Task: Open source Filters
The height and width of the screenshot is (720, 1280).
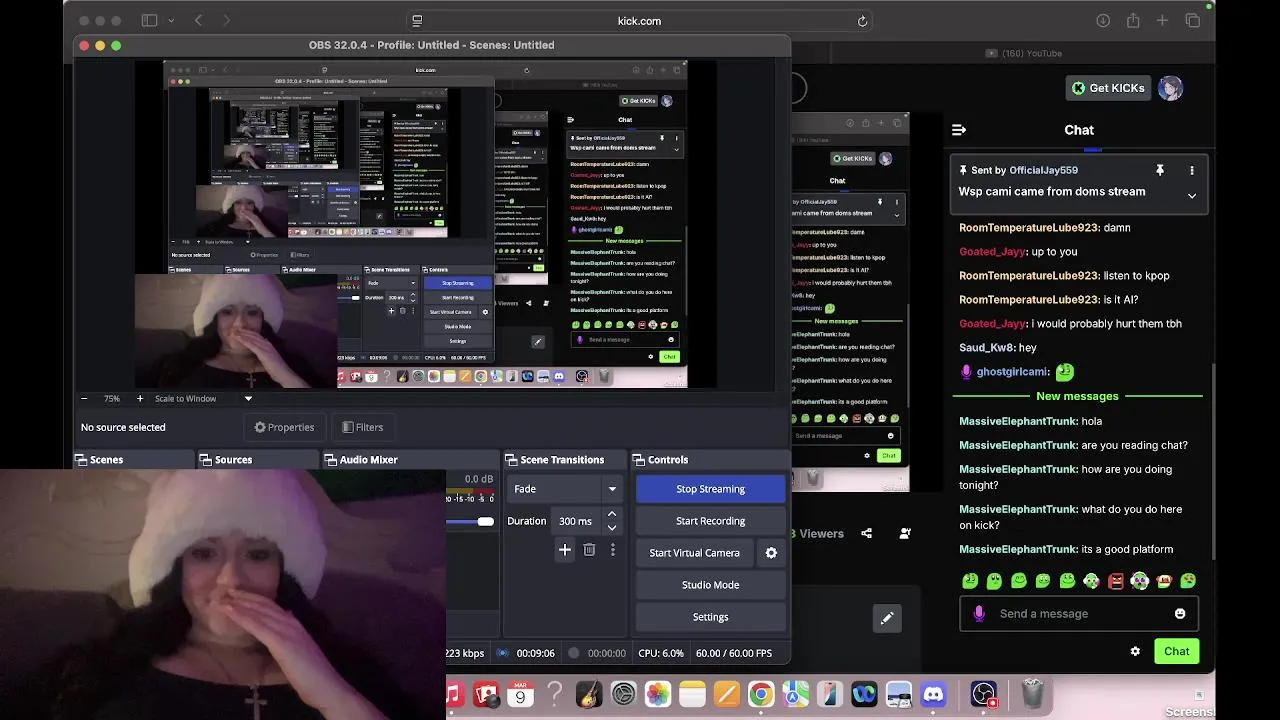Action: [x=362, y=427]
